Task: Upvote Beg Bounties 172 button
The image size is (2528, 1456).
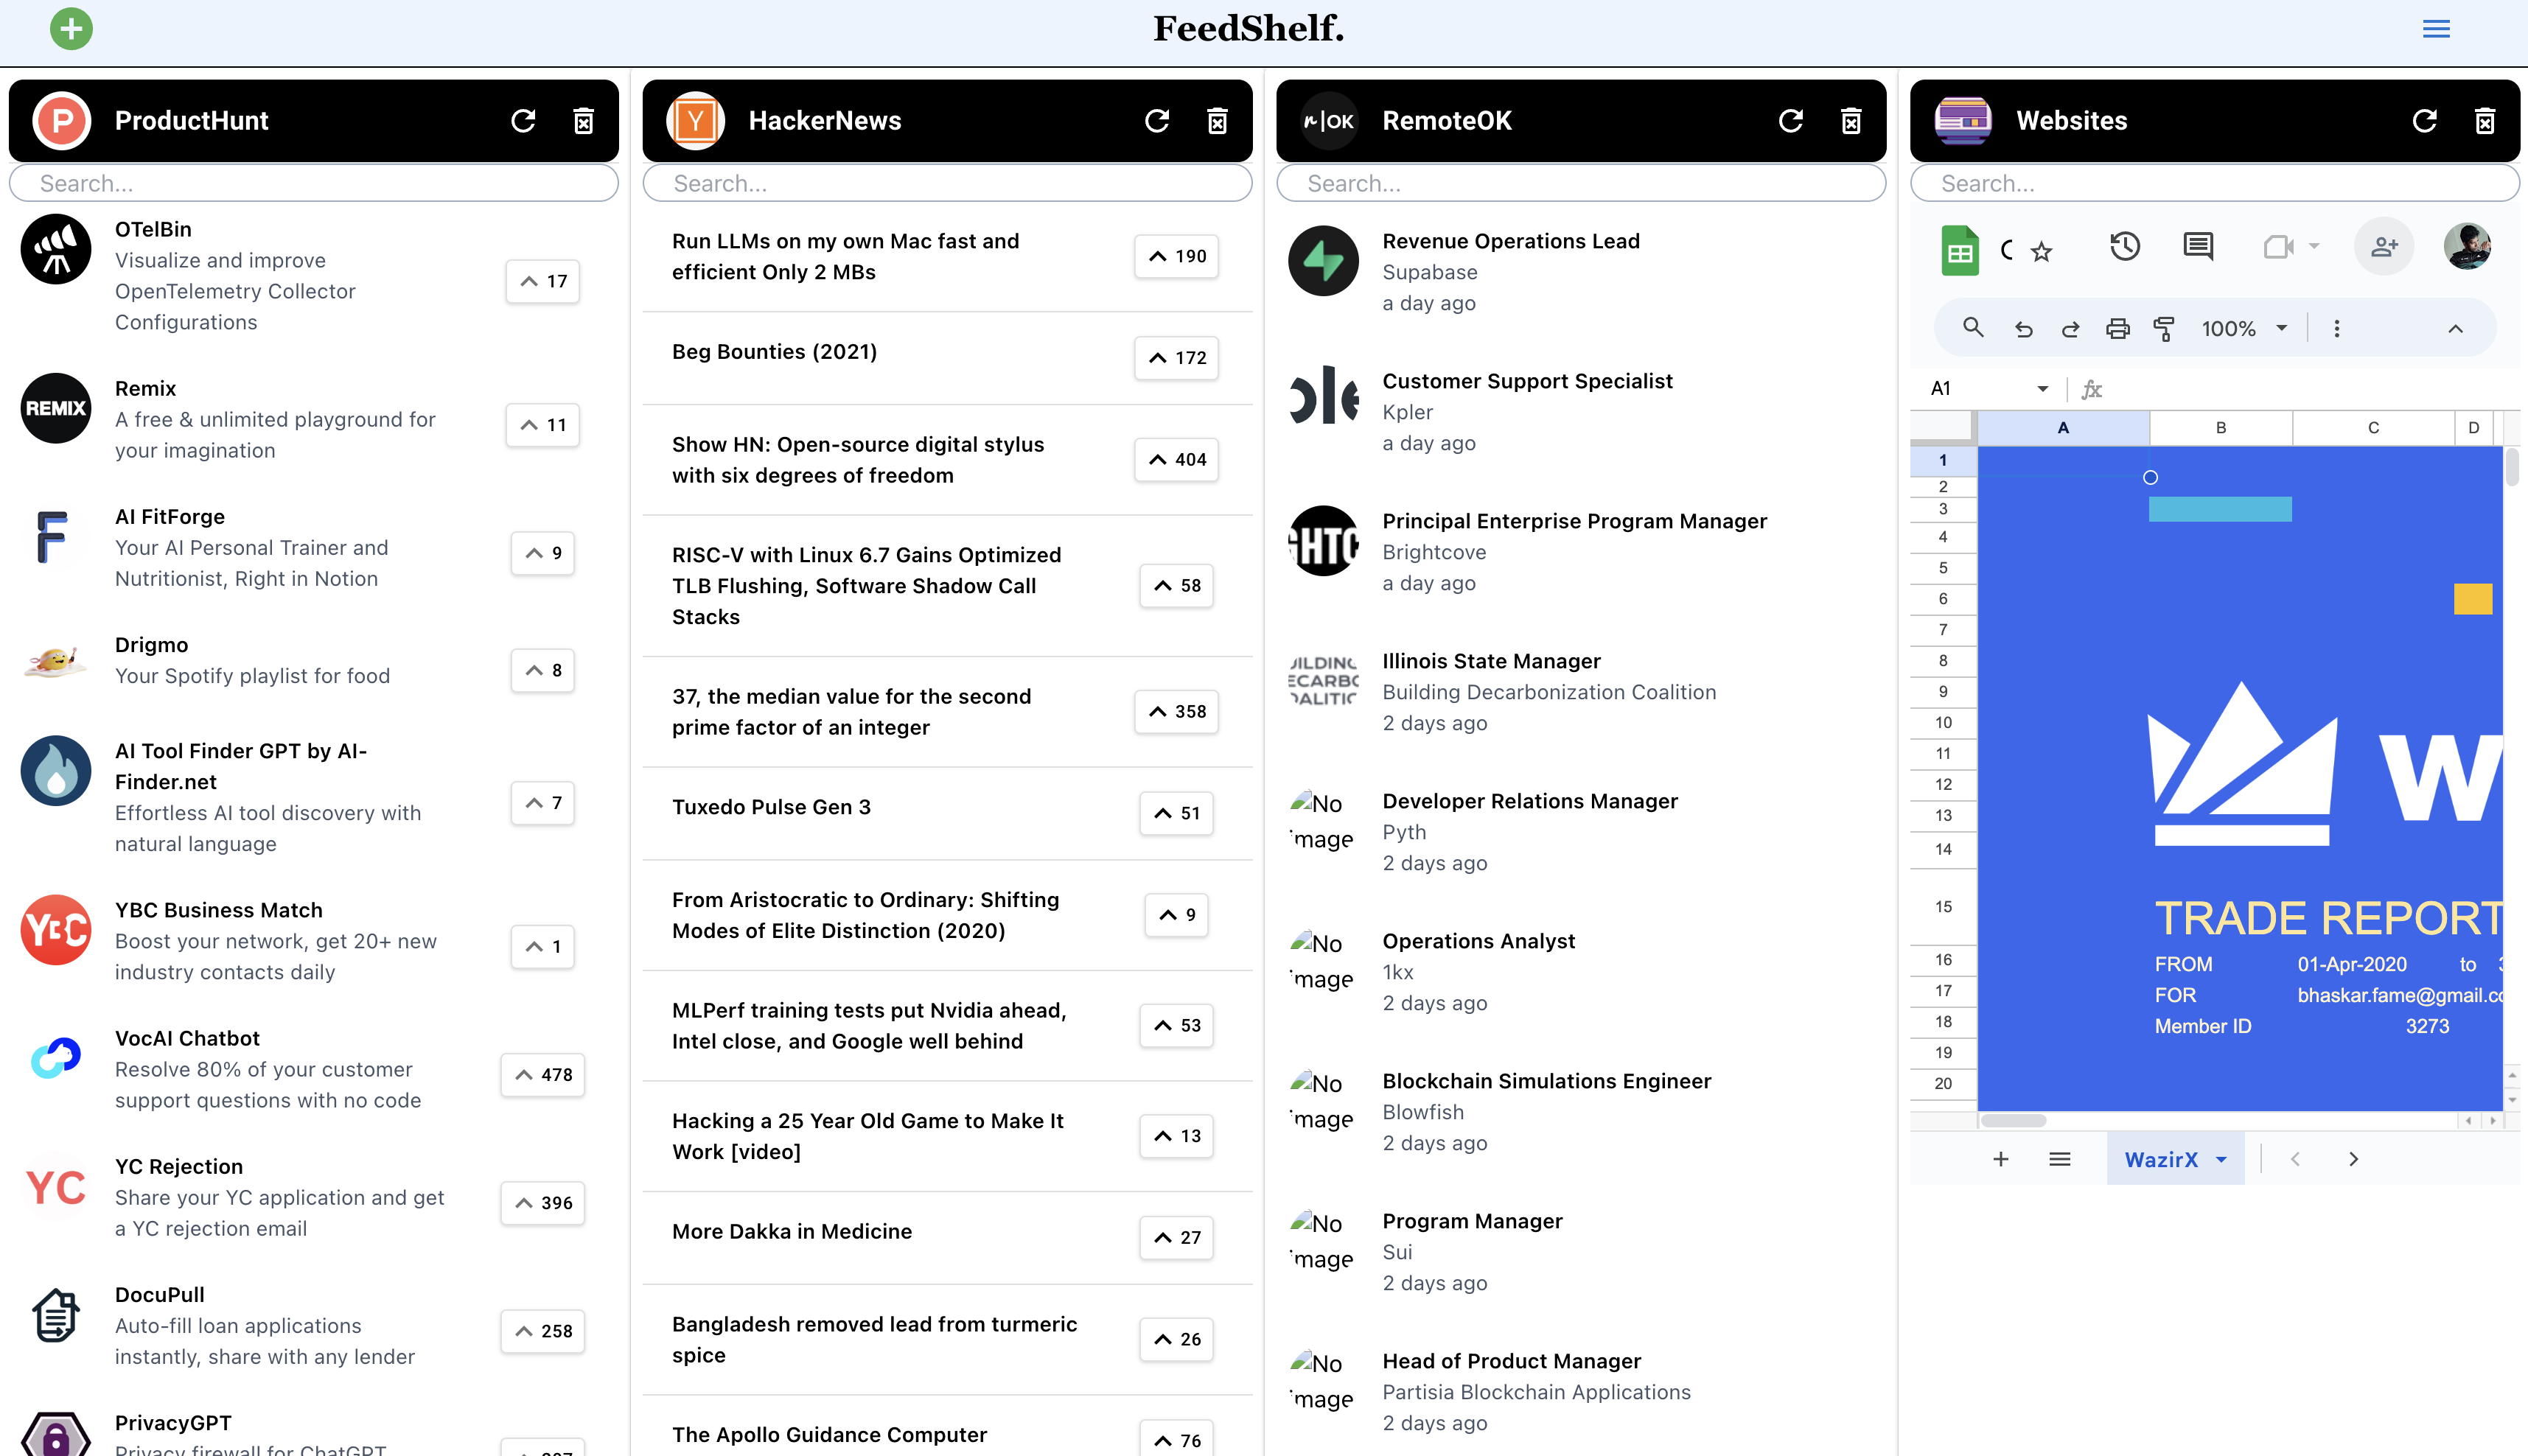Action: coord(1177,358)
